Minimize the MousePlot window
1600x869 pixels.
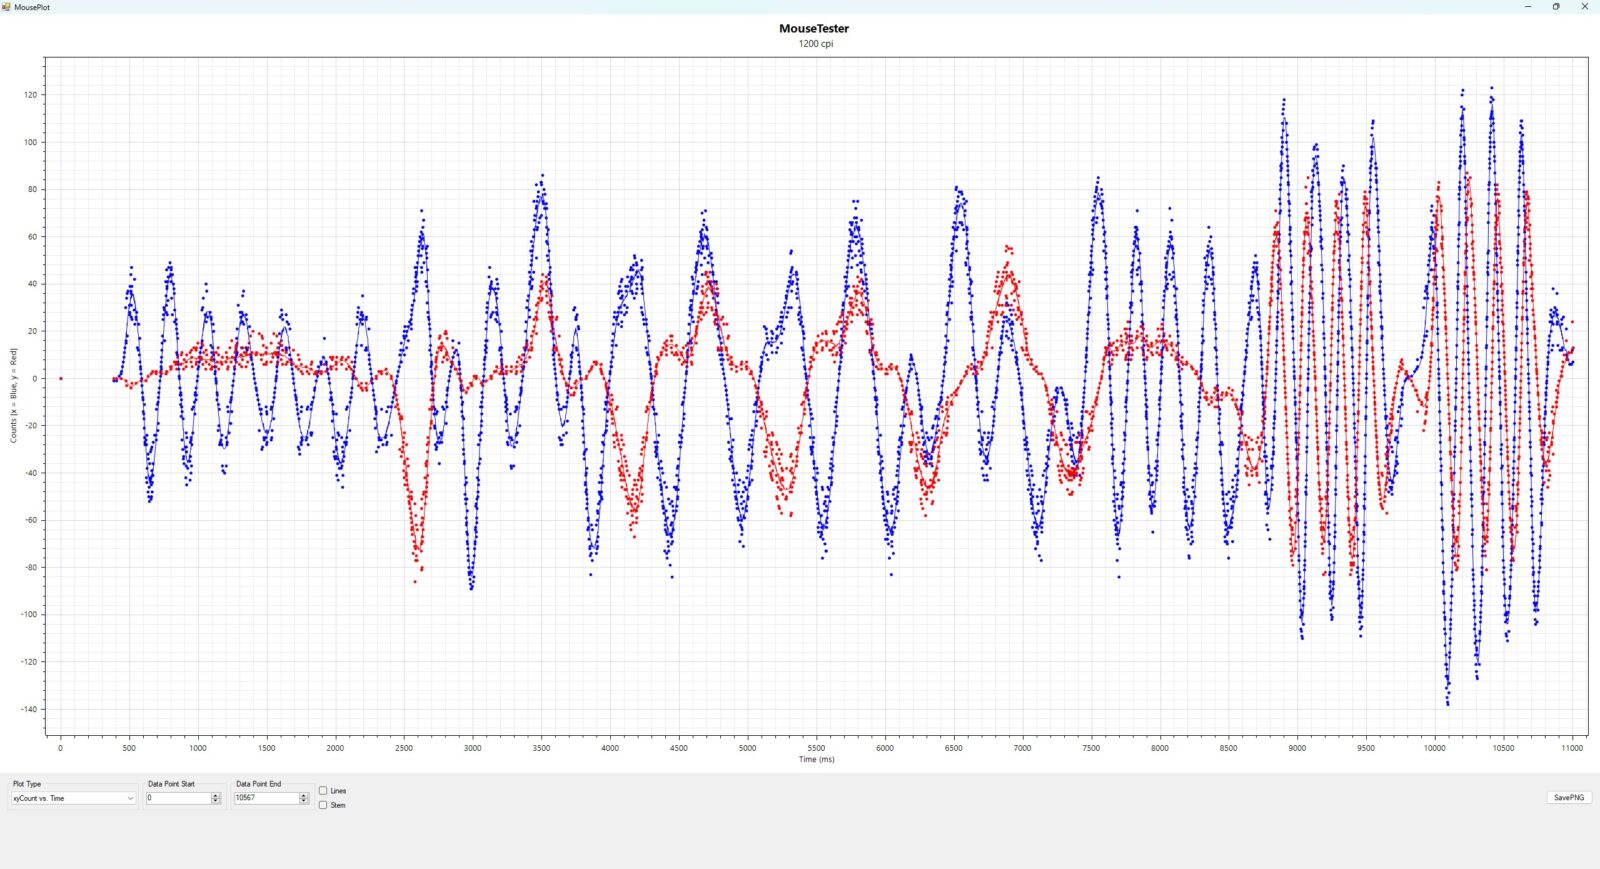(x=1527, y=7)
